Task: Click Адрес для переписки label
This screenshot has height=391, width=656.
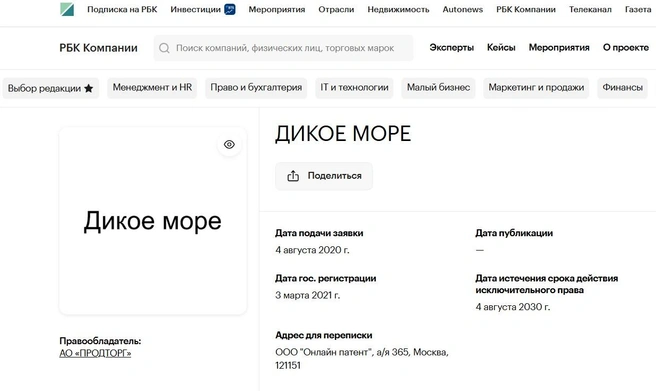Action: coord(324,335)
